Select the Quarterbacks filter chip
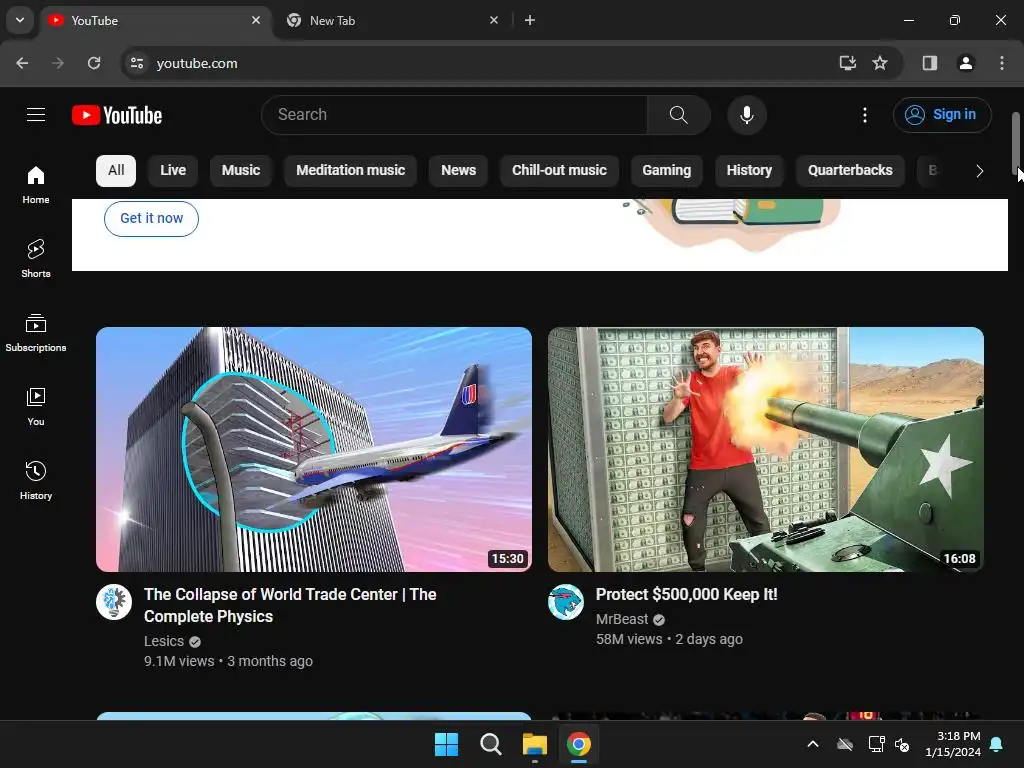Viewport: 1024px width, 768px height. point(850,170)
